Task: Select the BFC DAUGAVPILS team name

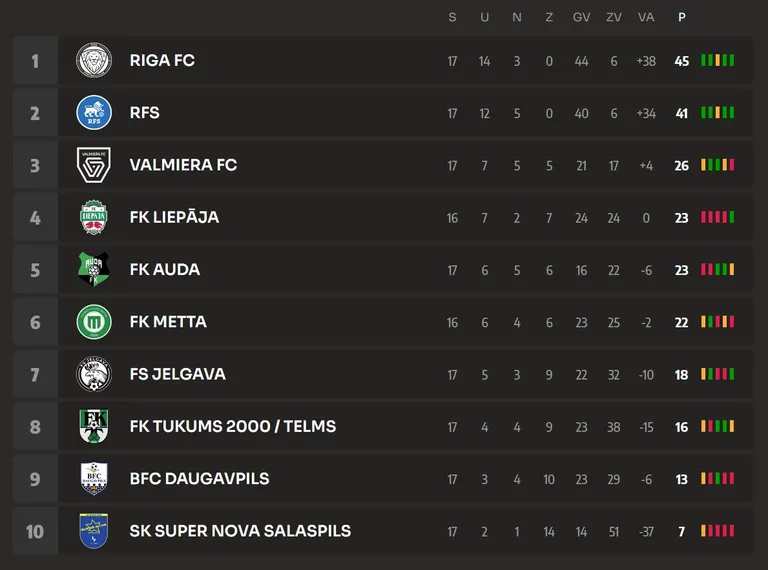Action: pos(199,478)
